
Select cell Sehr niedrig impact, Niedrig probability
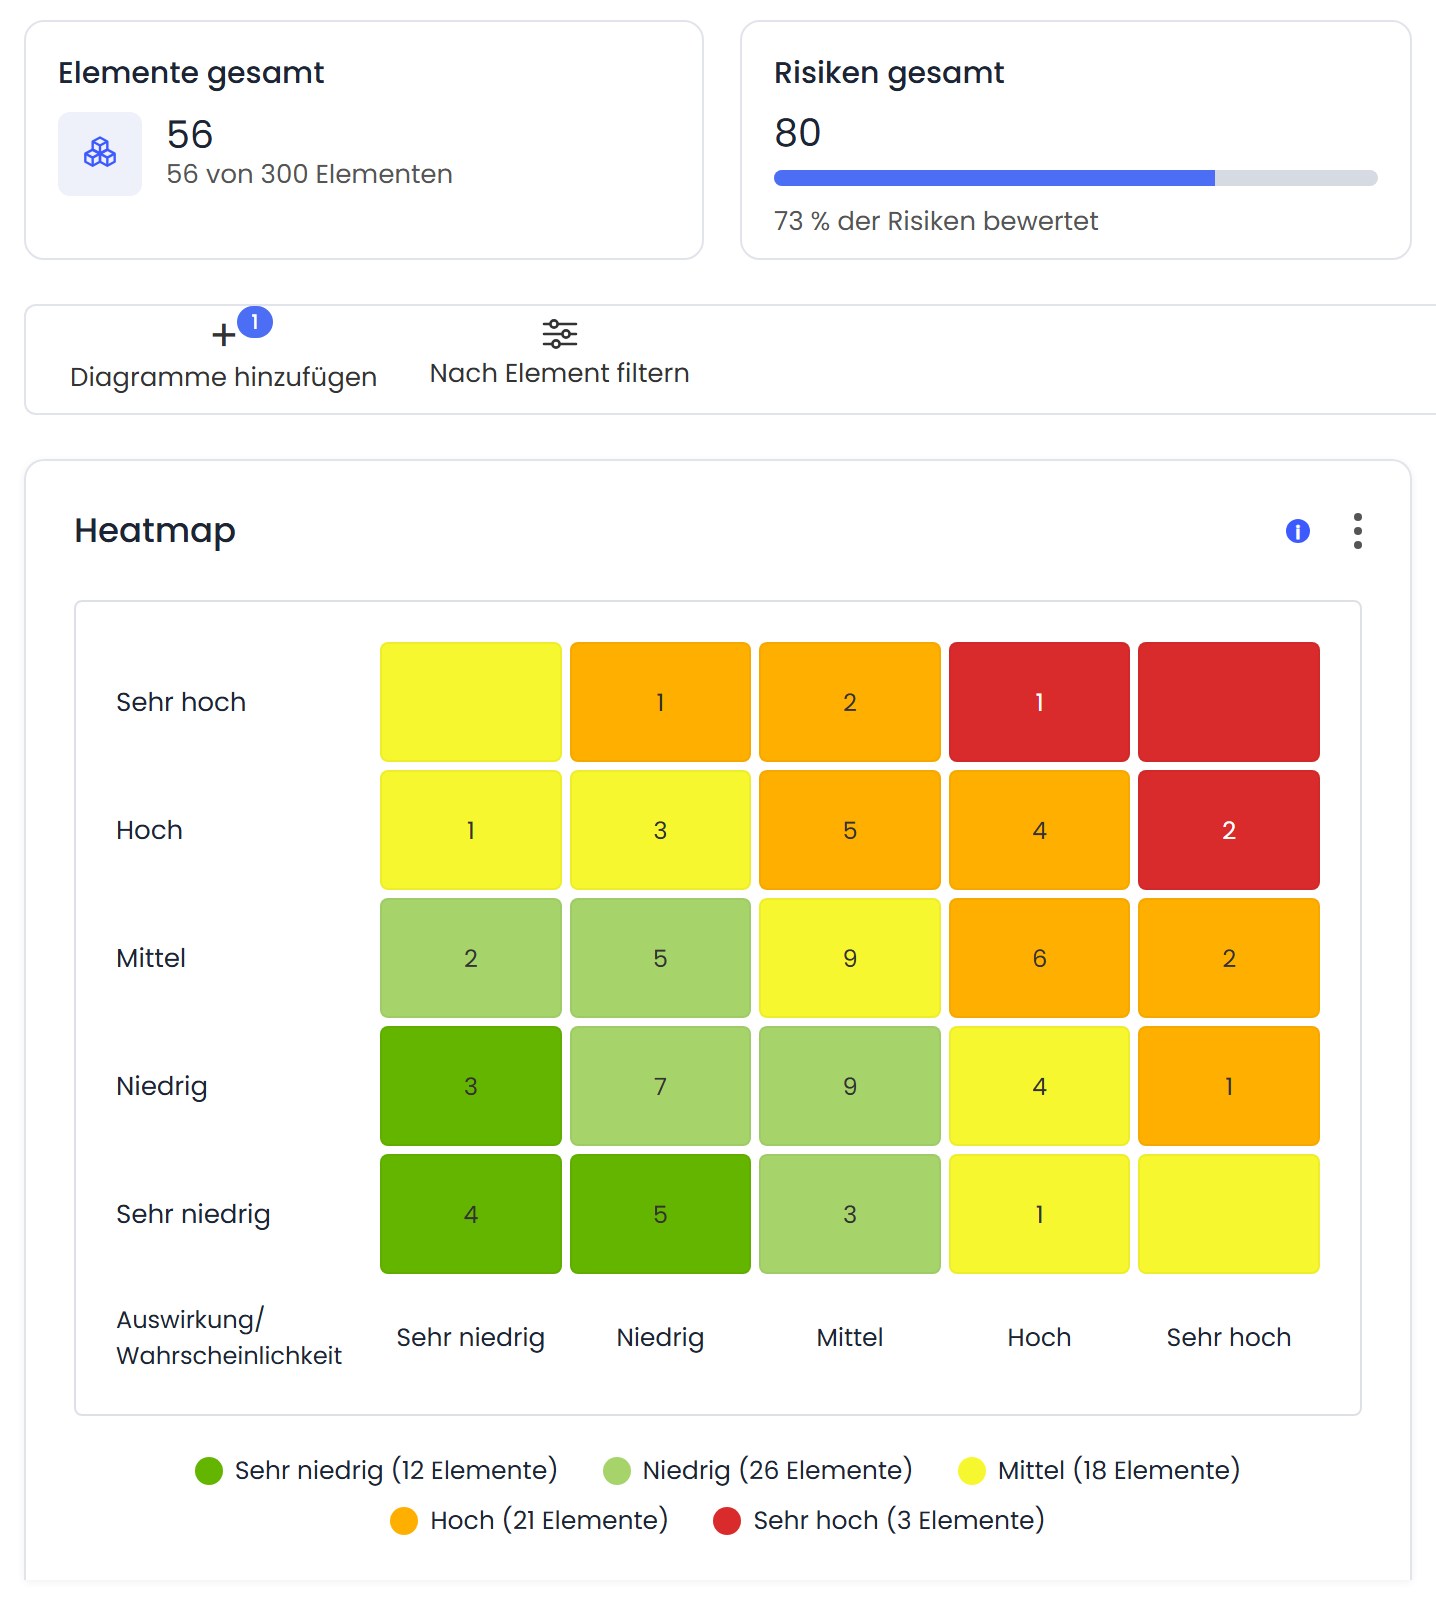[660, 1214]
